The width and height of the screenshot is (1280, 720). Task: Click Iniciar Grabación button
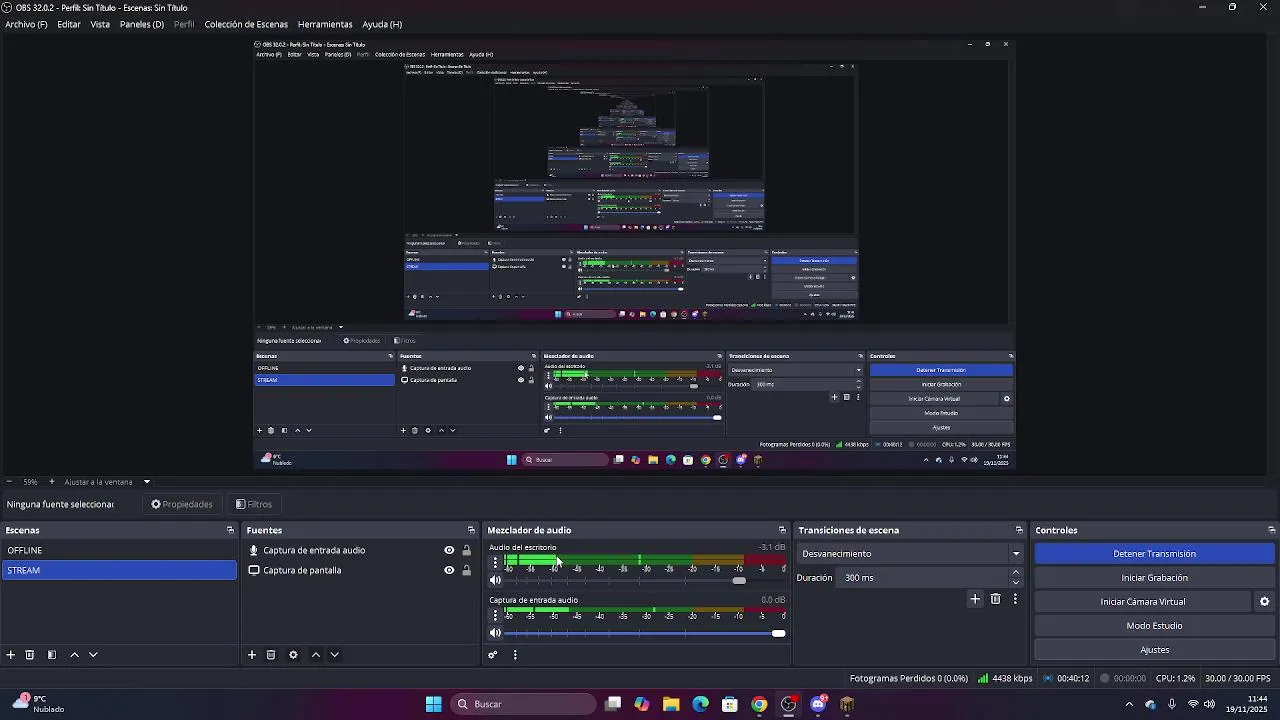coord(1154,578)
